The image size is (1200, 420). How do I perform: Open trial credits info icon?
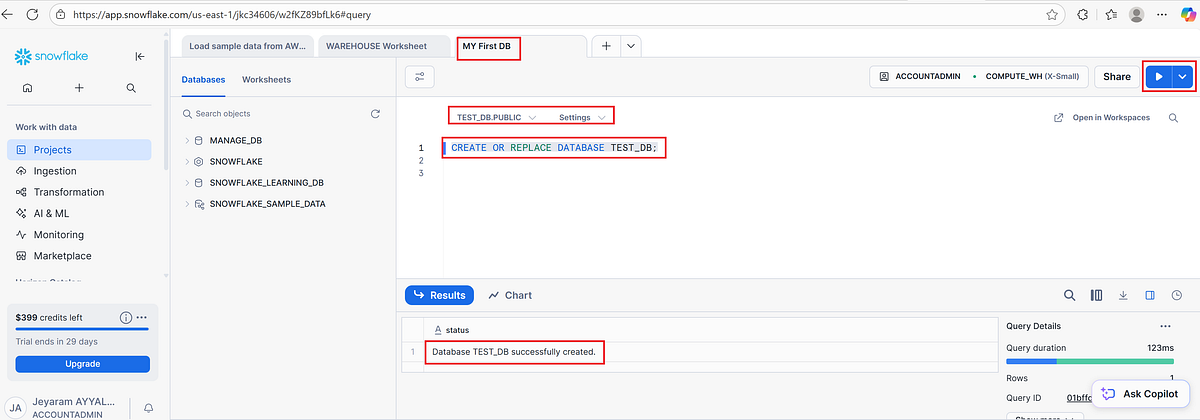pyautogui.click(x=126, y=317)
